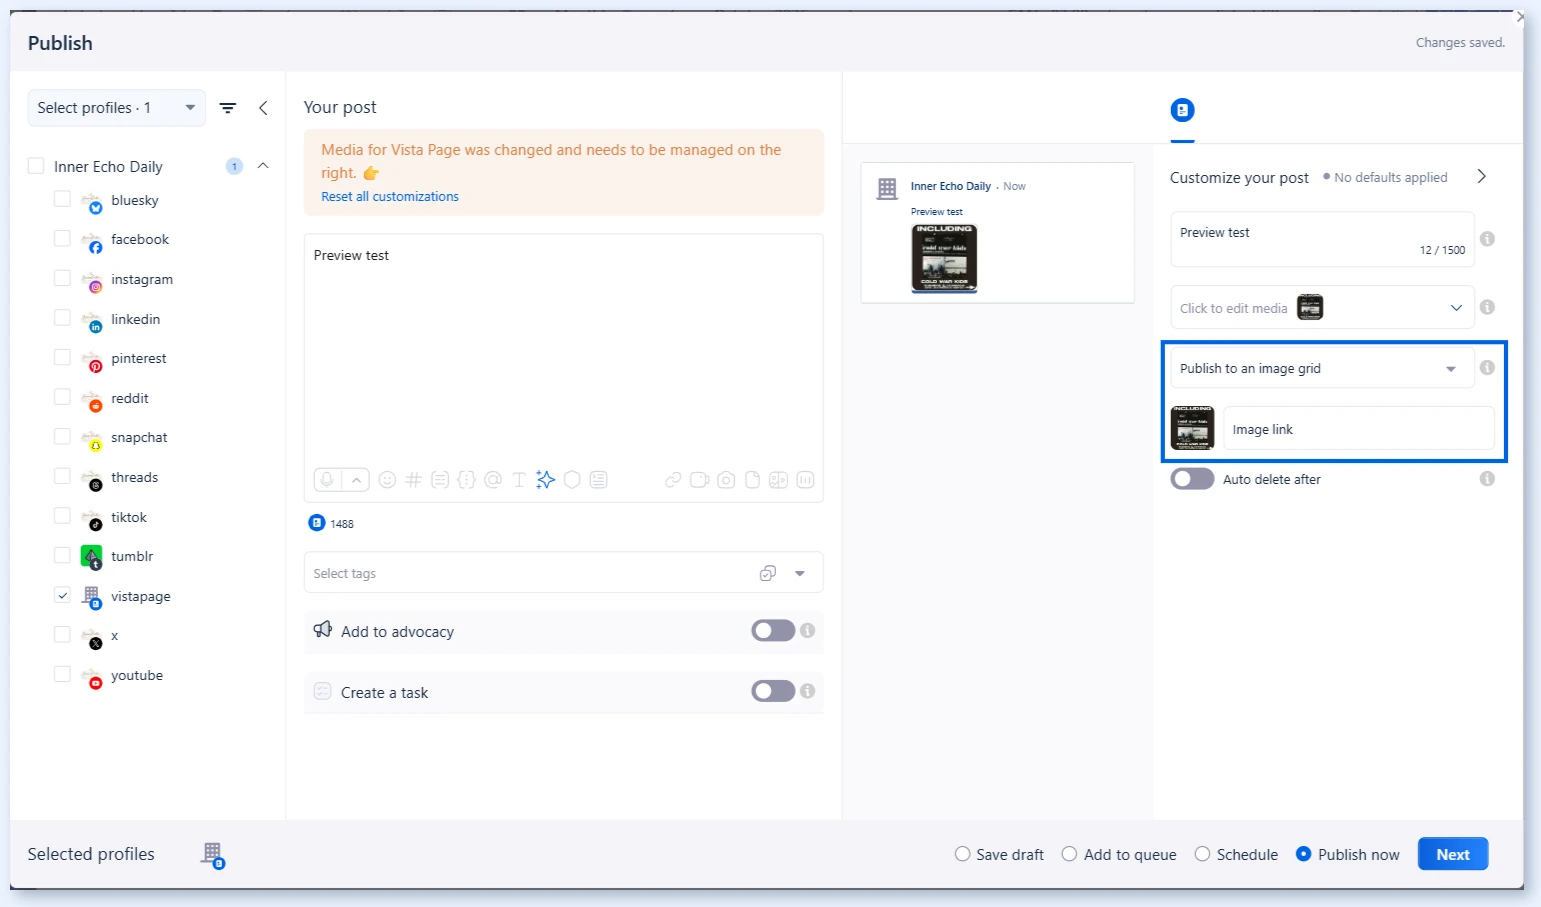Click the video camera attach icon

(700, 480)
